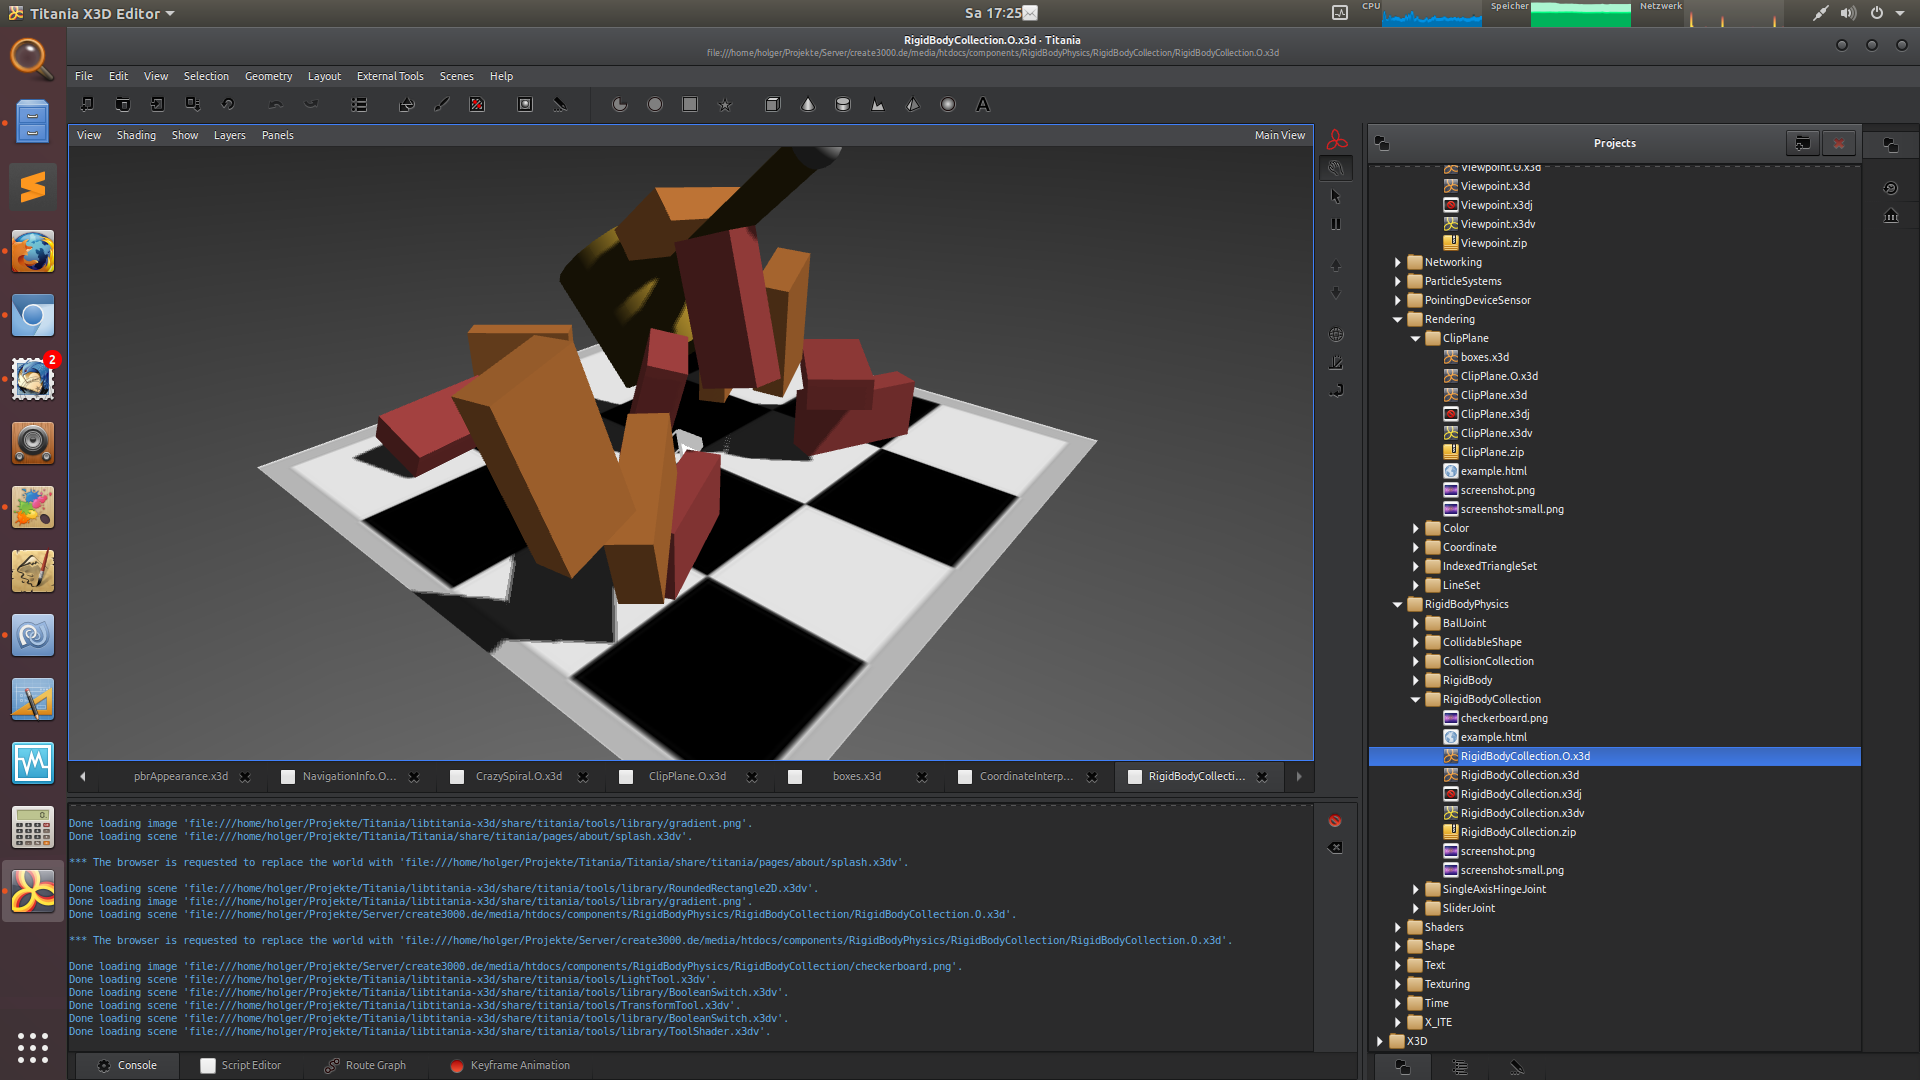
Task: Open the Geometry menu
Action: (x=268, y=76)
